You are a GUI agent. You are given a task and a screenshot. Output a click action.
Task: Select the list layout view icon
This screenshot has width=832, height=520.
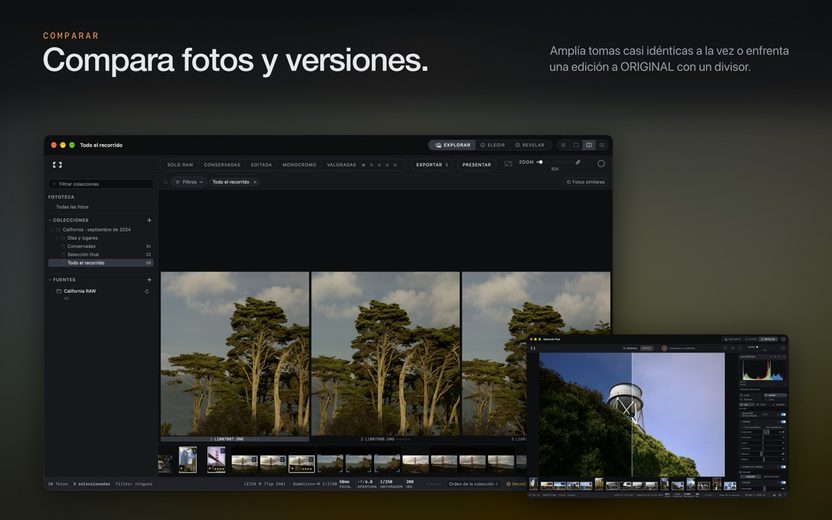point(602,145)
